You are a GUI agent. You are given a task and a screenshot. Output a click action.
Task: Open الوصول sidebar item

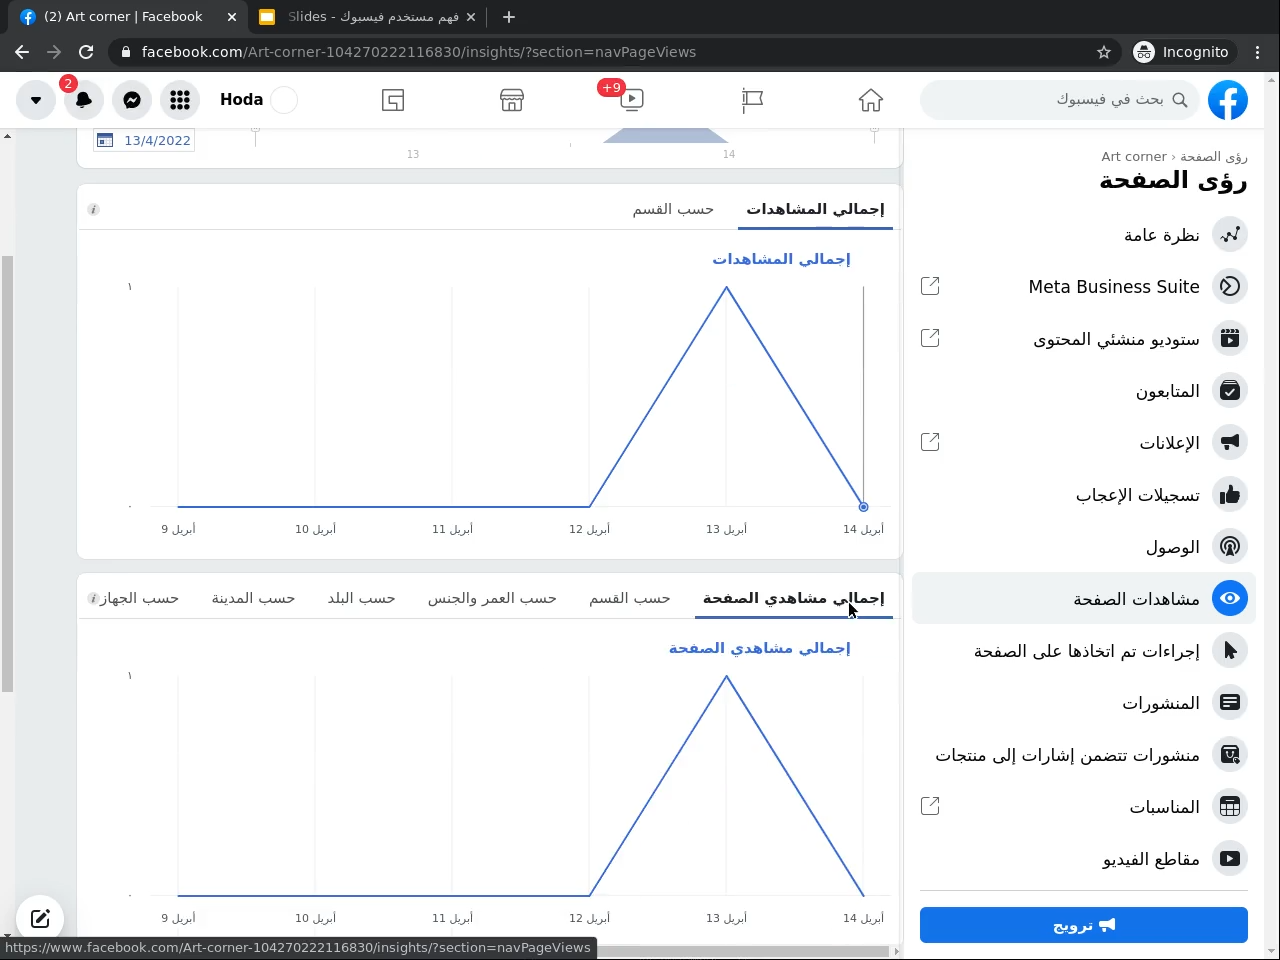coord(1084,547)
